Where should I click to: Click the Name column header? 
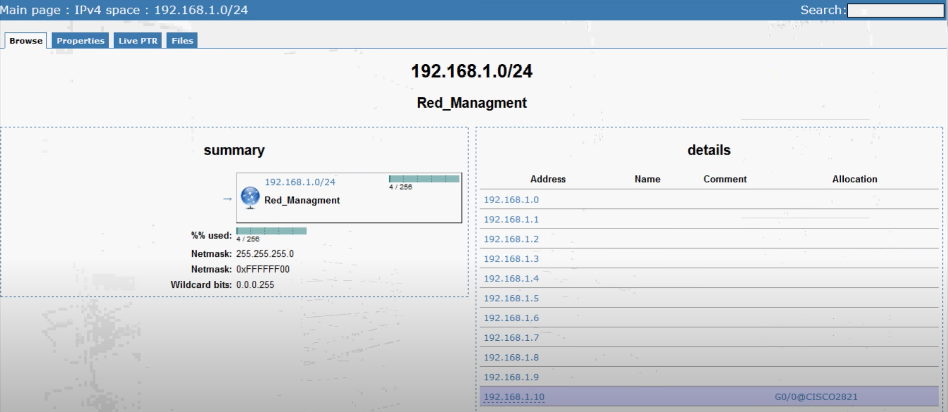pyautogui.click(x=648, y=179)
